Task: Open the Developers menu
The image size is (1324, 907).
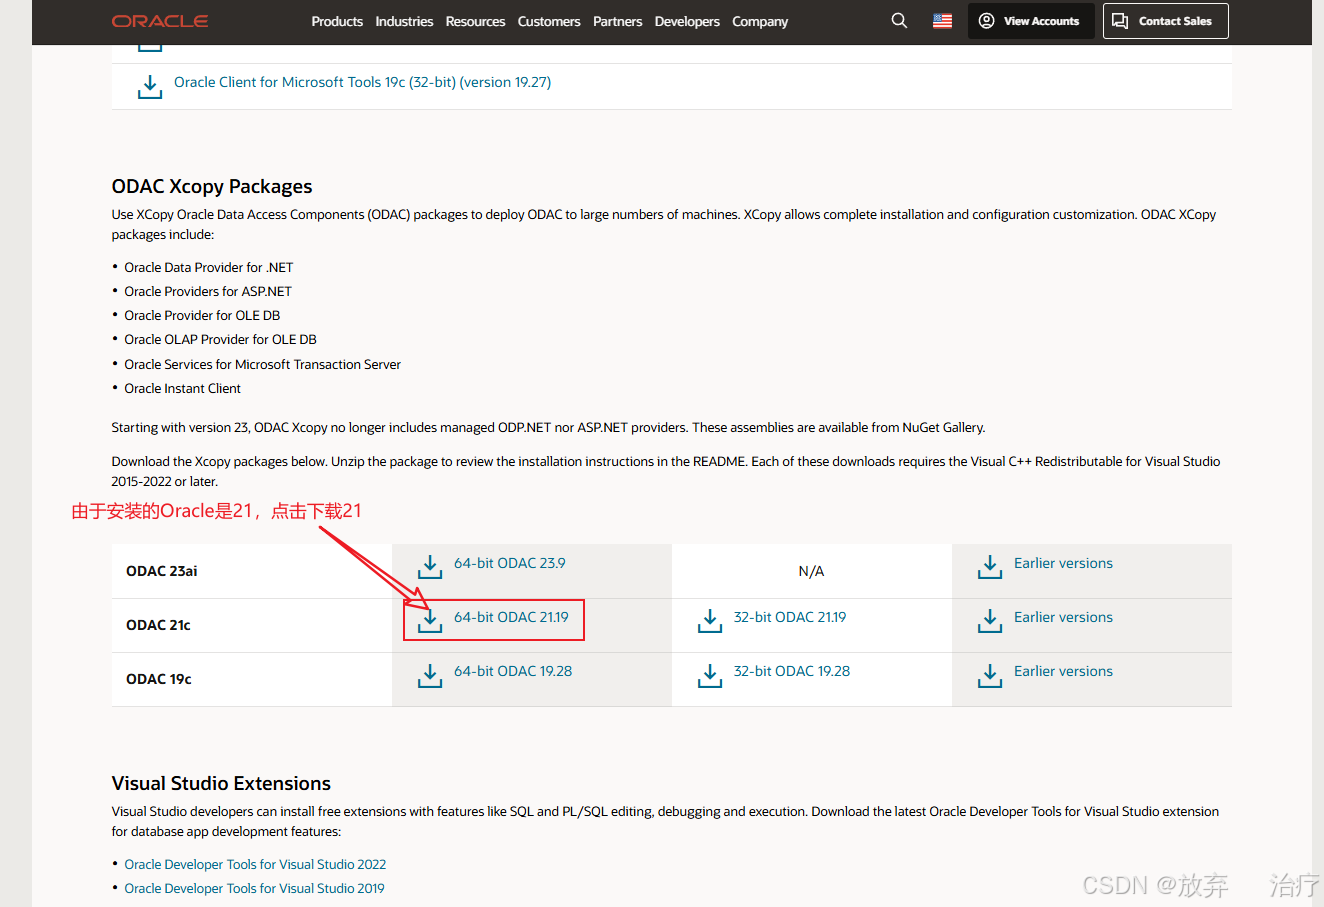Action: click(687, 21)
